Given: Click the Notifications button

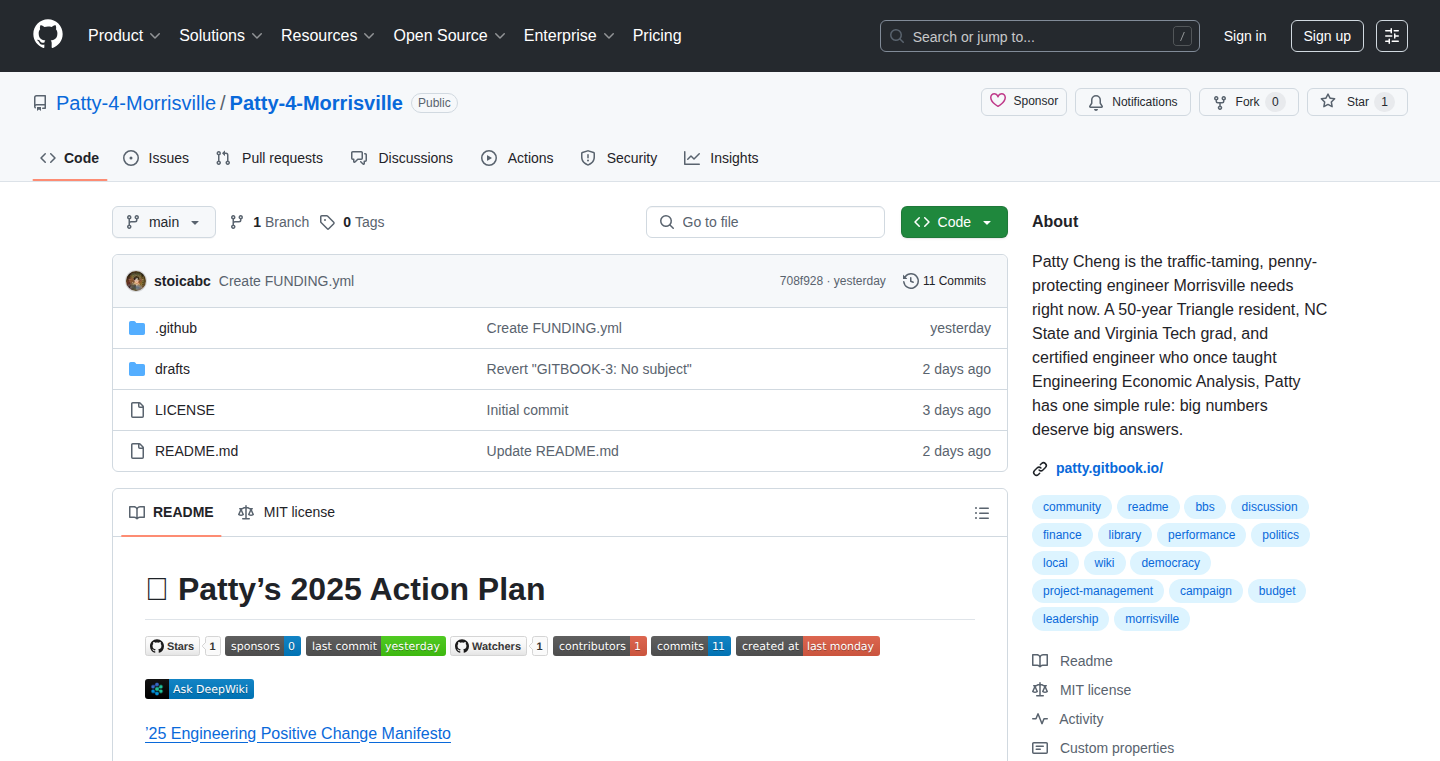Looking at the screenshot, I should pos(1133,102).
